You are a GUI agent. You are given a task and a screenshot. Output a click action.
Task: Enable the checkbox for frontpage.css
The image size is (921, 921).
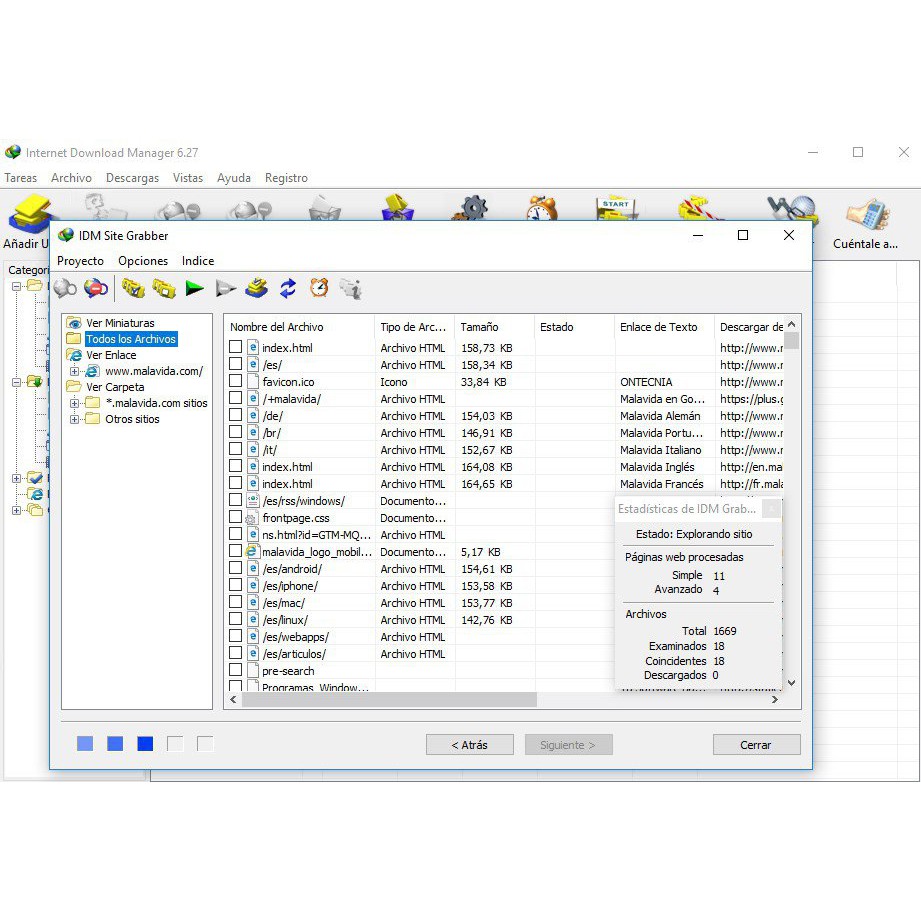pos(236,517)
